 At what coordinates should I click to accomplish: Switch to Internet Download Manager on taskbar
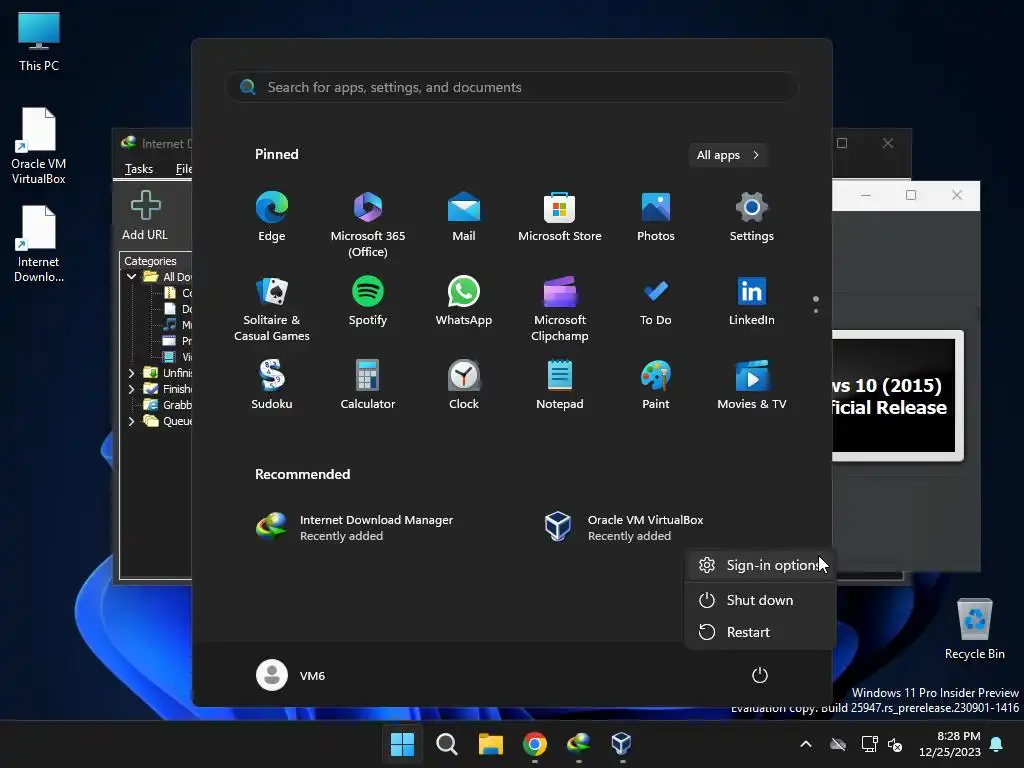tap(579, 744)
